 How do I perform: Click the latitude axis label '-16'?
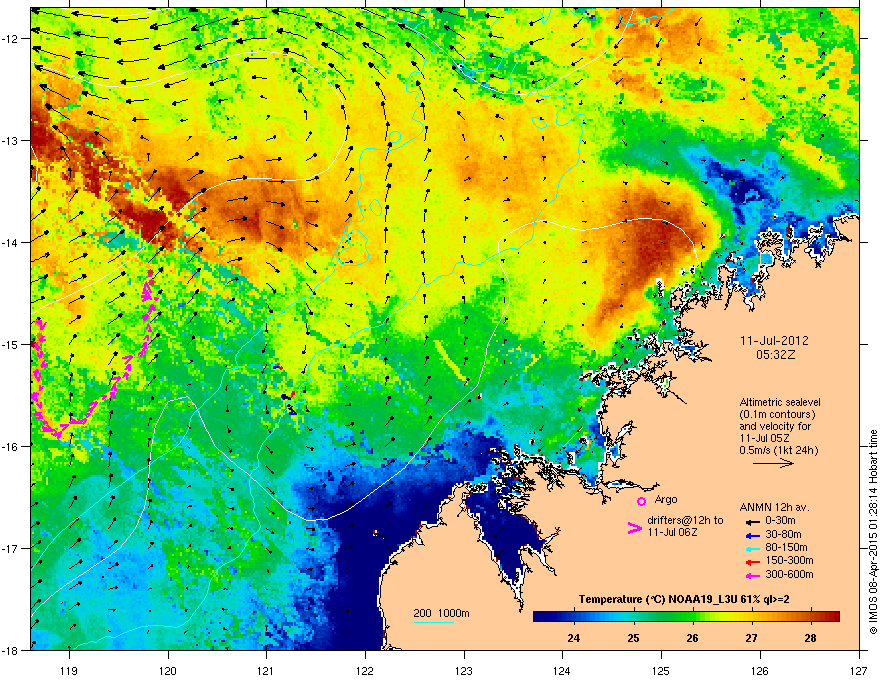point(10,447)
